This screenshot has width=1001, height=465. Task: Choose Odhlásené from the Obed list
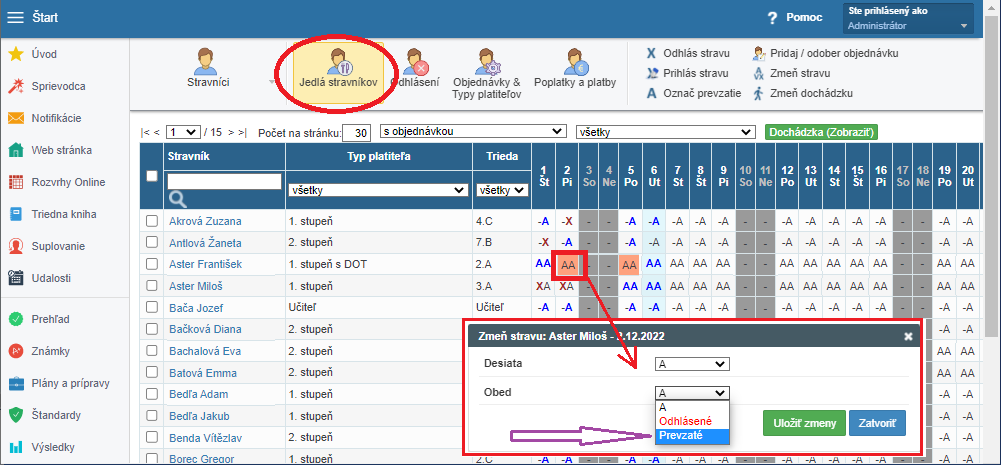pyautogui.click(x=686, y=422)
